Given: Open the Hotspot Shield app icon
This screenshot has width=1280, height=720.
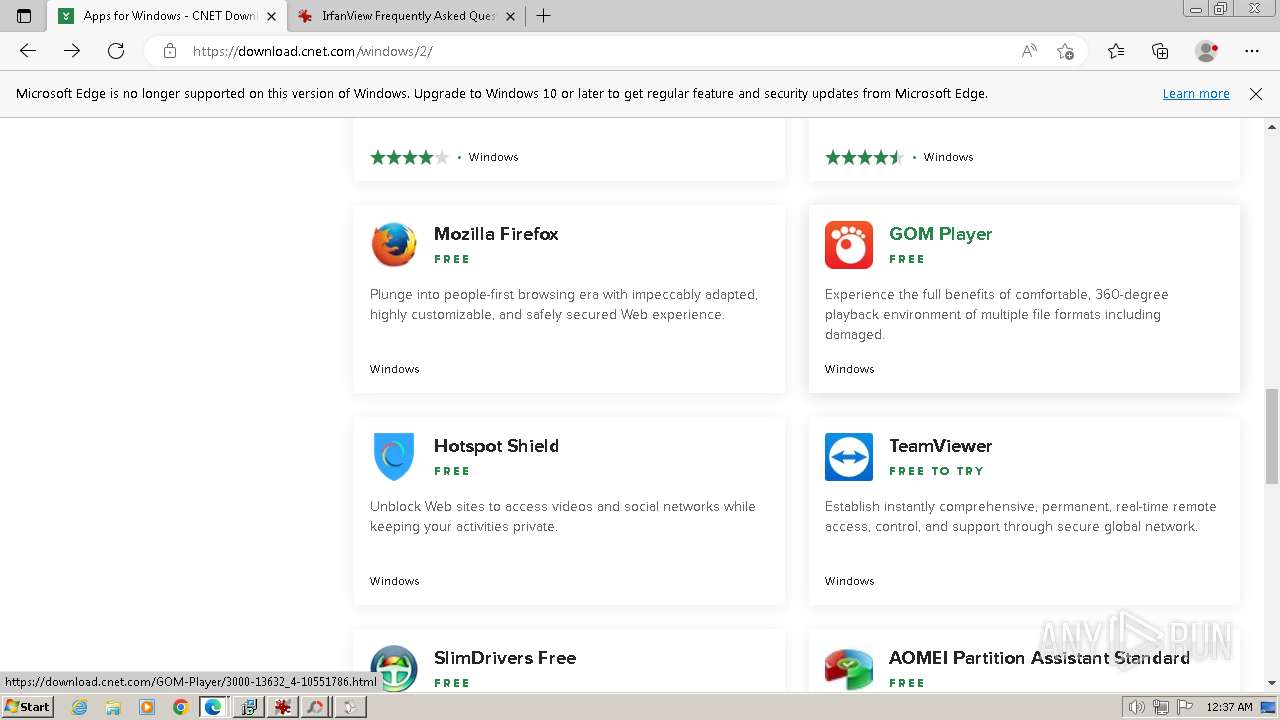Looking at the screenshot, I should [x=394, y=457].
